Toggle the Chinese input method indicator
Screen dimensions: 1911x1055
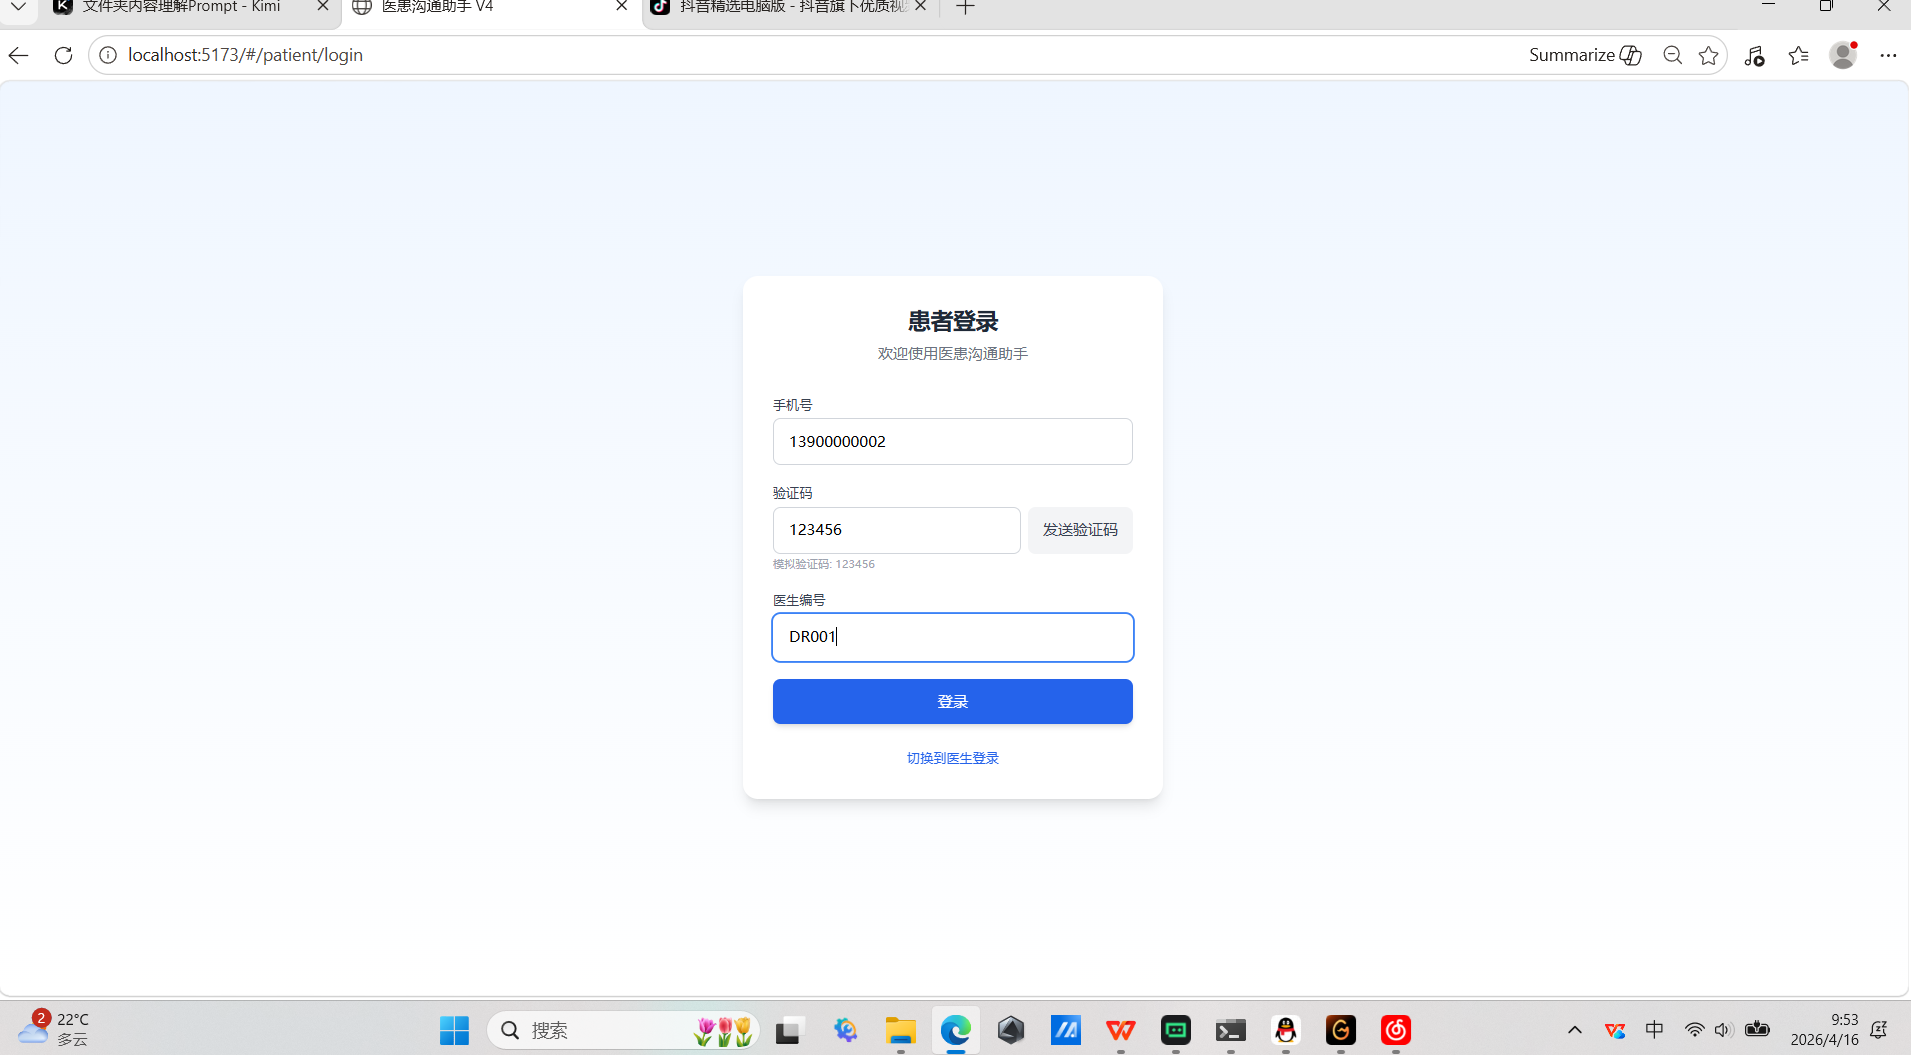1654,1030
